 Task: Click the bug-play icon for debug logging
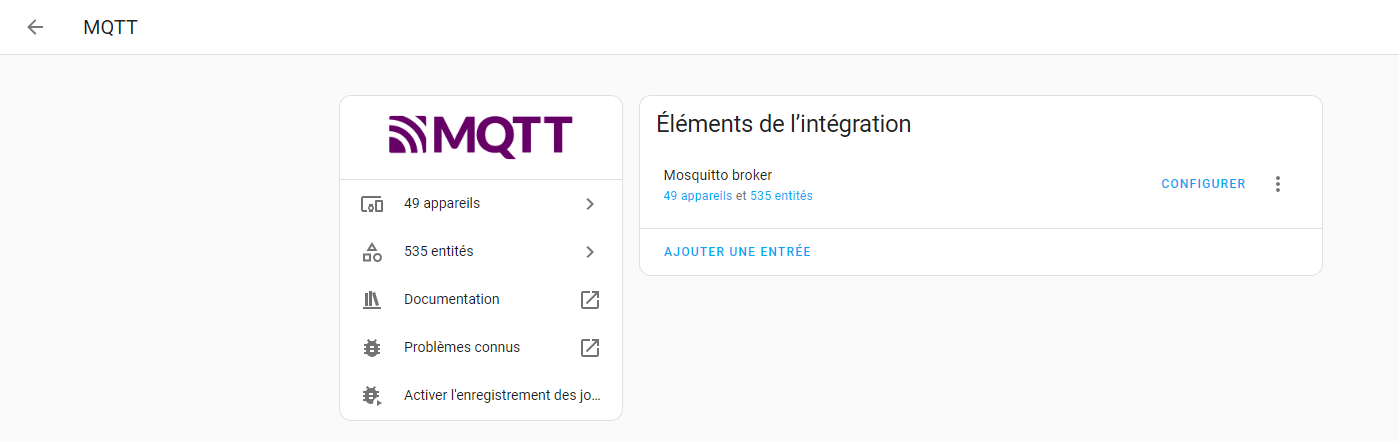(372, 396)
